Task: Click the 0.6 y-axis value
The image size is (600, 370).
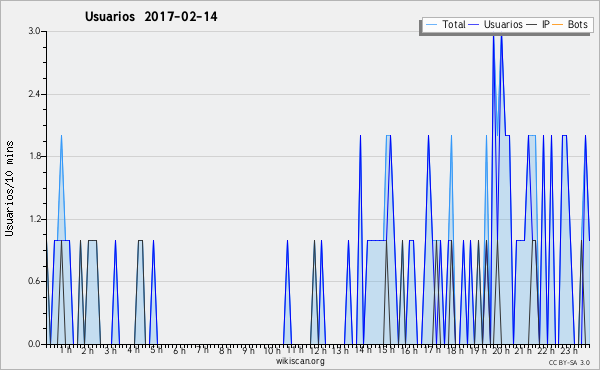Action: pyautogui.click(x=35, y=281)
